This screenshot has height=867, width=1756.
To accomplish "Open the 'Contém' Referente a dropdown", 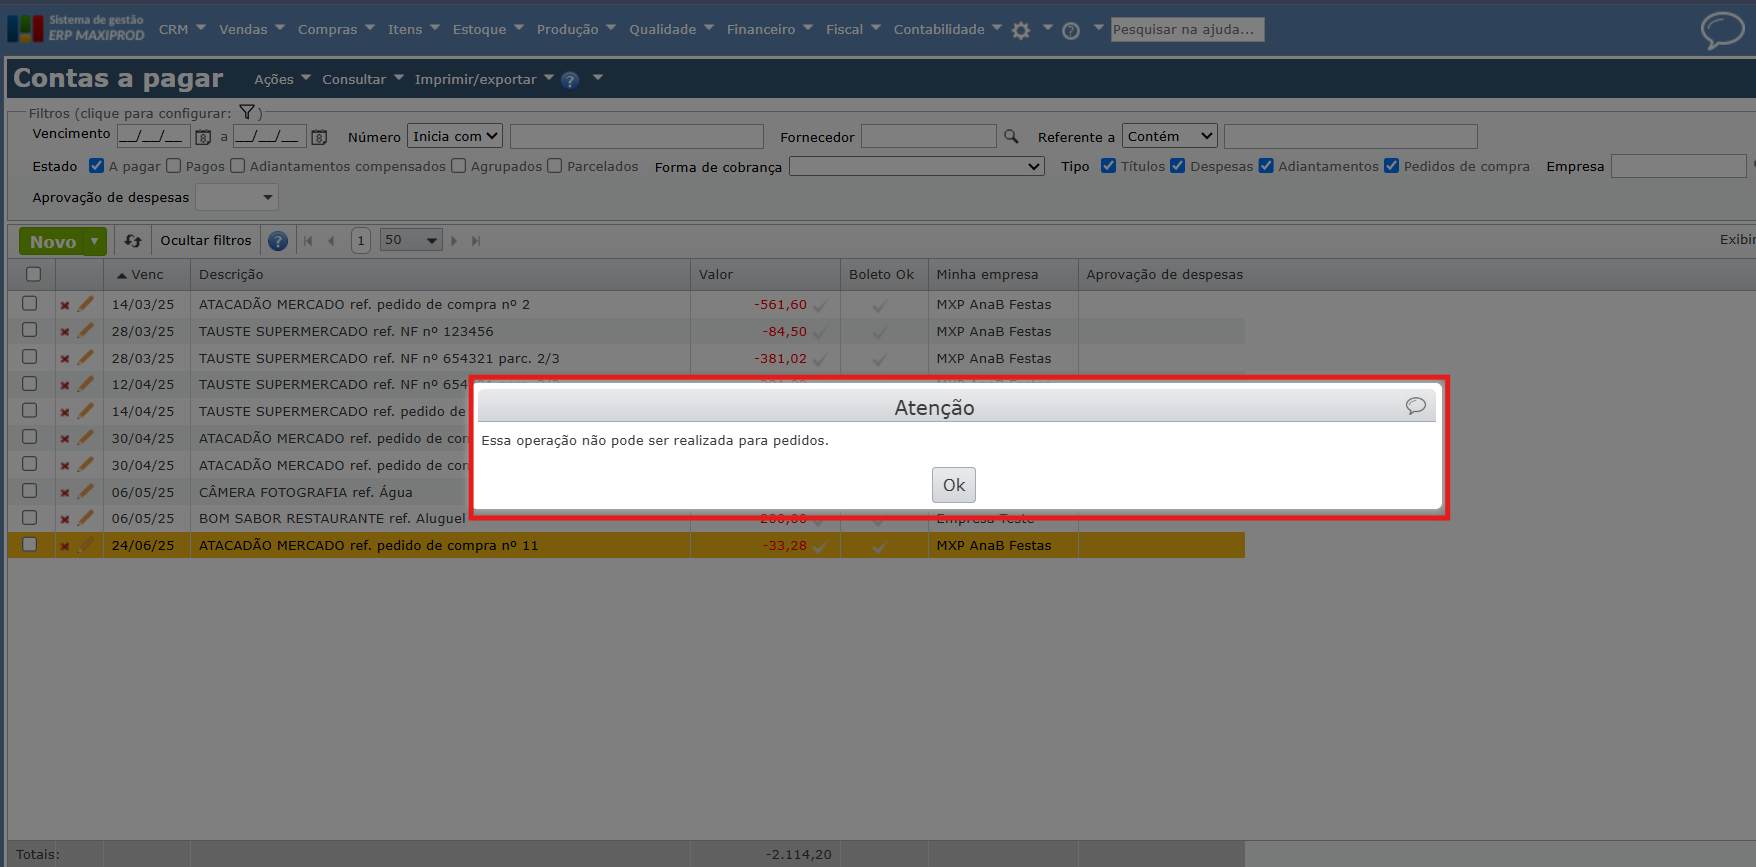I will click(1170, 136).
